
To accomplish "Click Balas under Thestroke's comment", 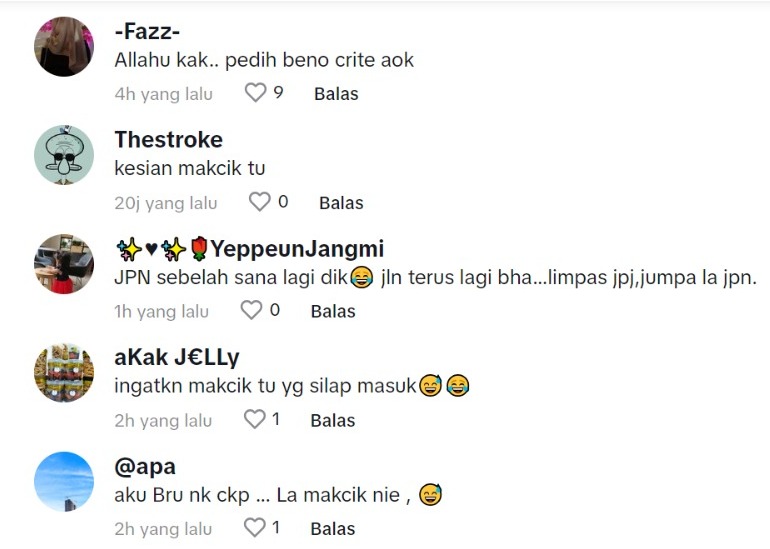I will (341, 203).
